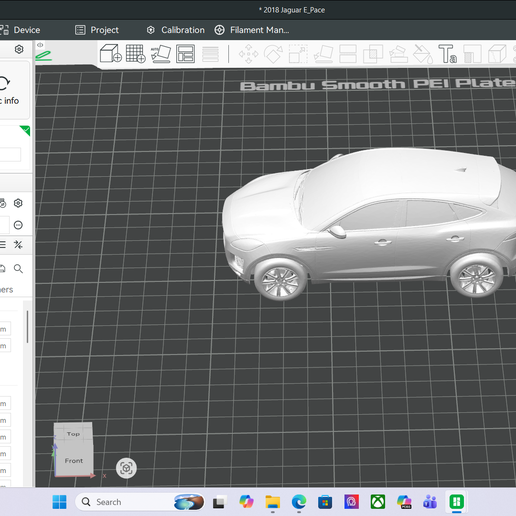Screen dimensions: 516x516
Task: Click the compare presets icon
Action: 18,245
